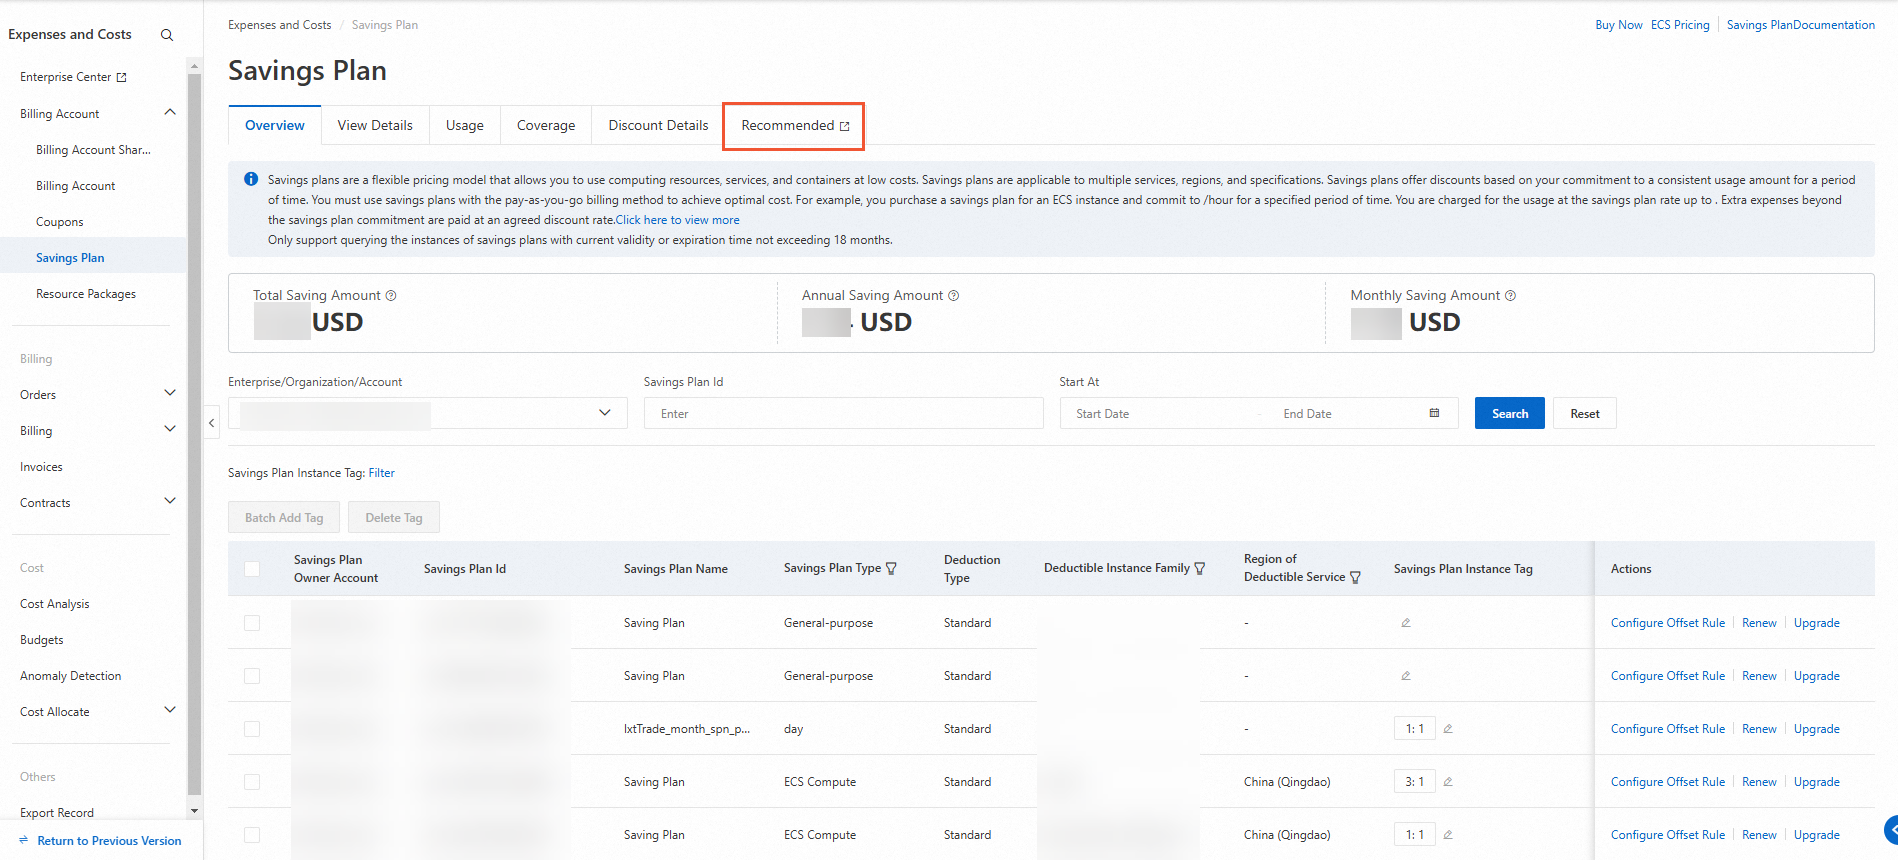This screenshot has height=860, width=1898.
Task: Click Configure Offset Rule on the first row
Action: [x=1668, y=623]
